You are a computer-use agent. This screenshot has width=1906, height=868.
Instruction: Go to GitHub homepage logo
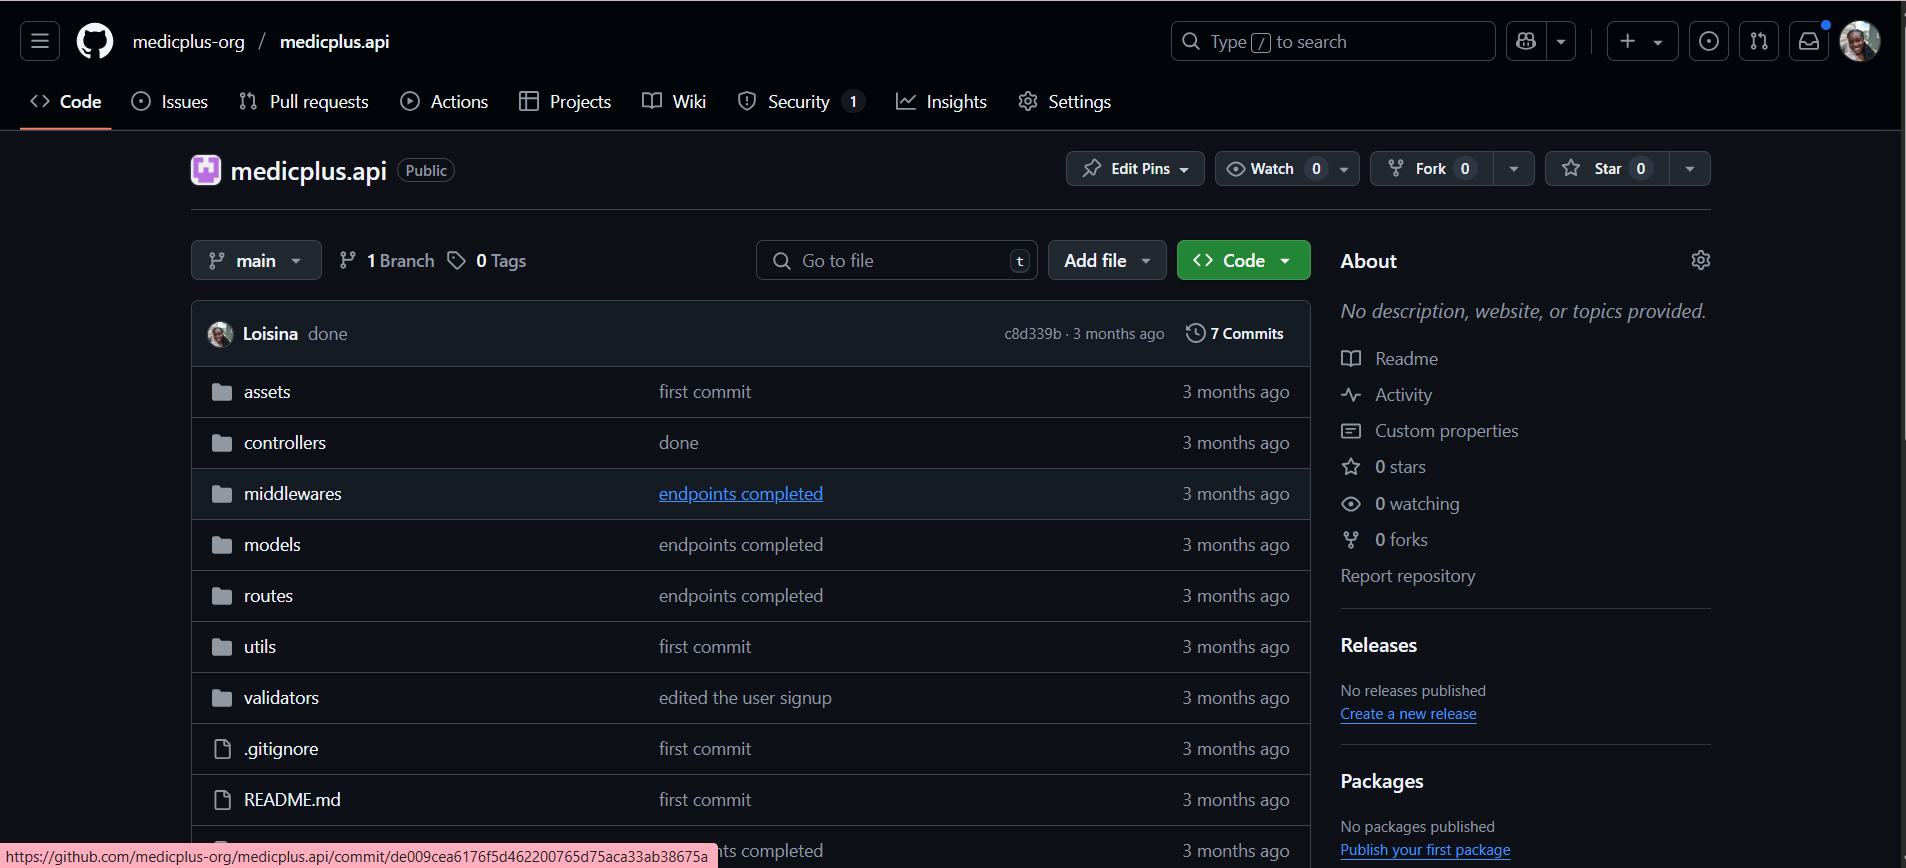(x=95, y=41)
